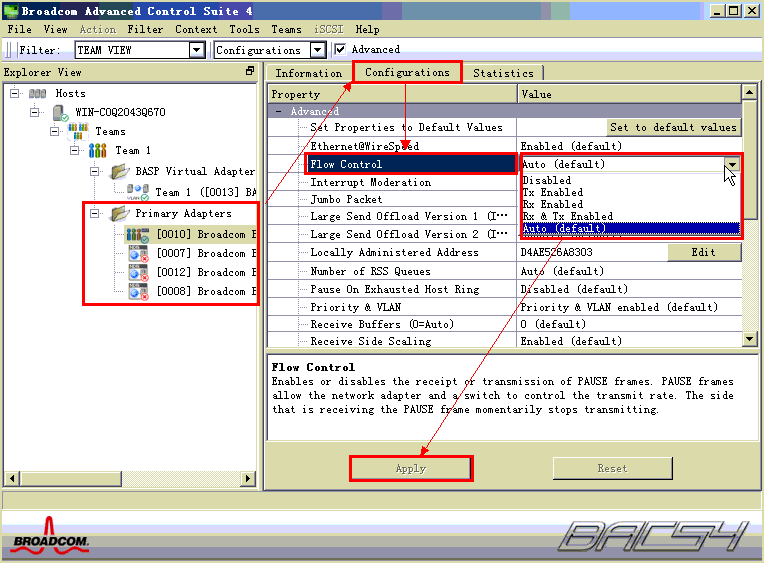
Task: Collapse the BASP Virtual Adapter node
Action: pos(95,171)
